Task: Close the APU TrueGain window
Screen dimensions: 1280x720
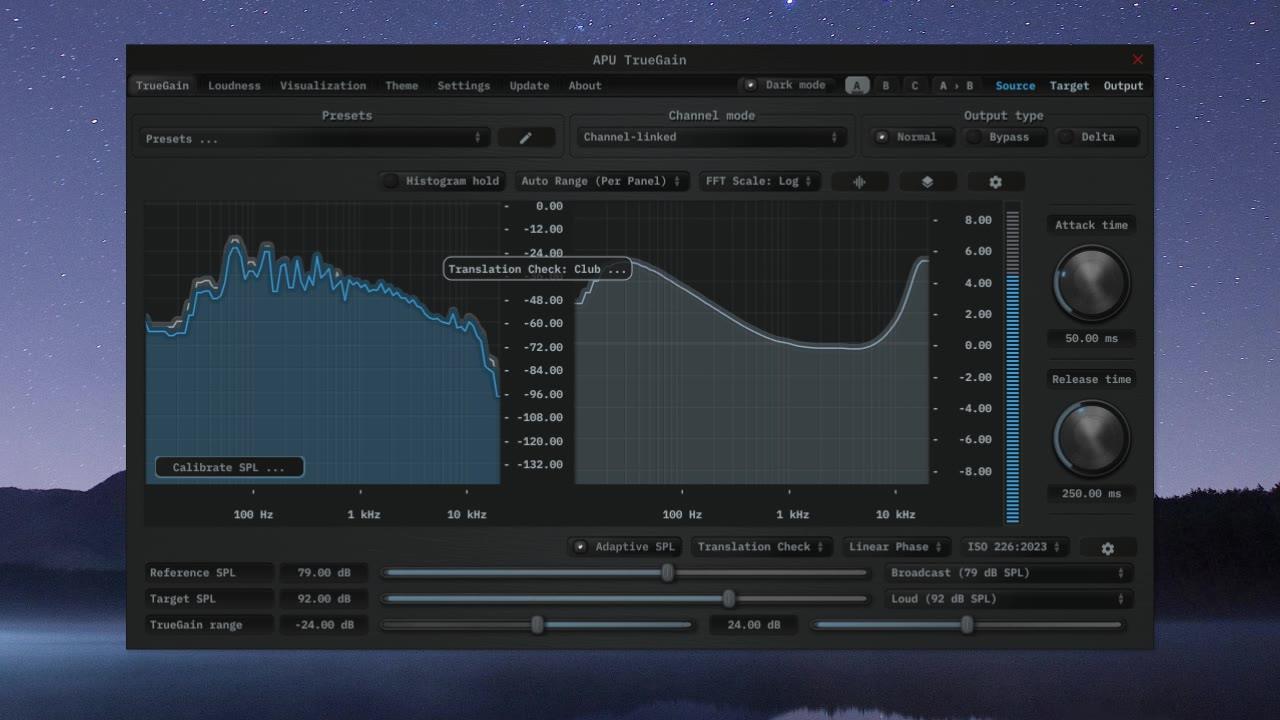Action: coord(1137,60)
